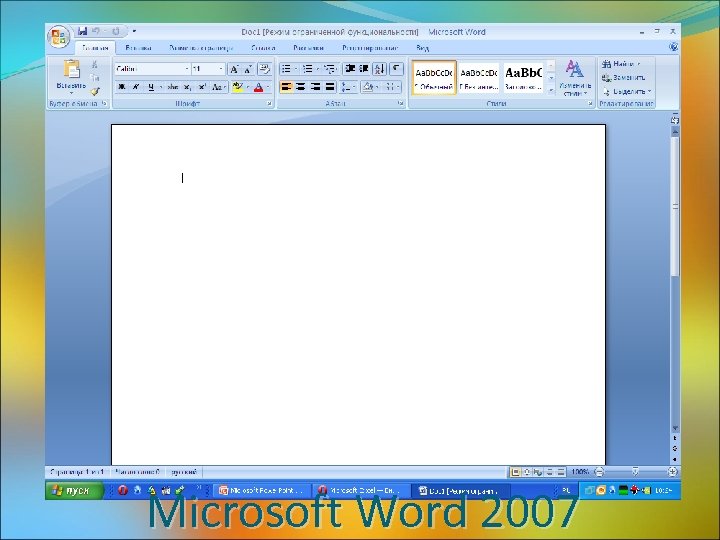The height and width of the screenshot is (540, 720).
Task: Activate the Format Painter brush
Action: coord(95,91)
